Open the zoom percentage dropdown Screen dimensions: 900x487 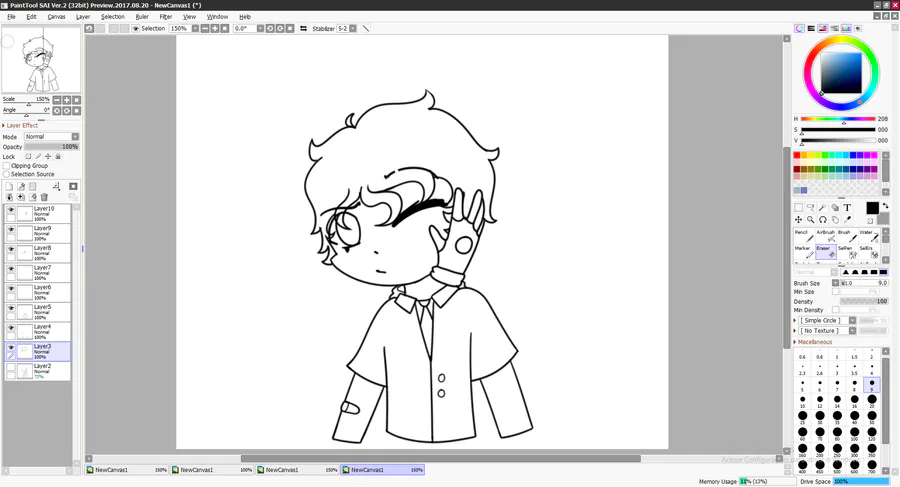[195, 28]
